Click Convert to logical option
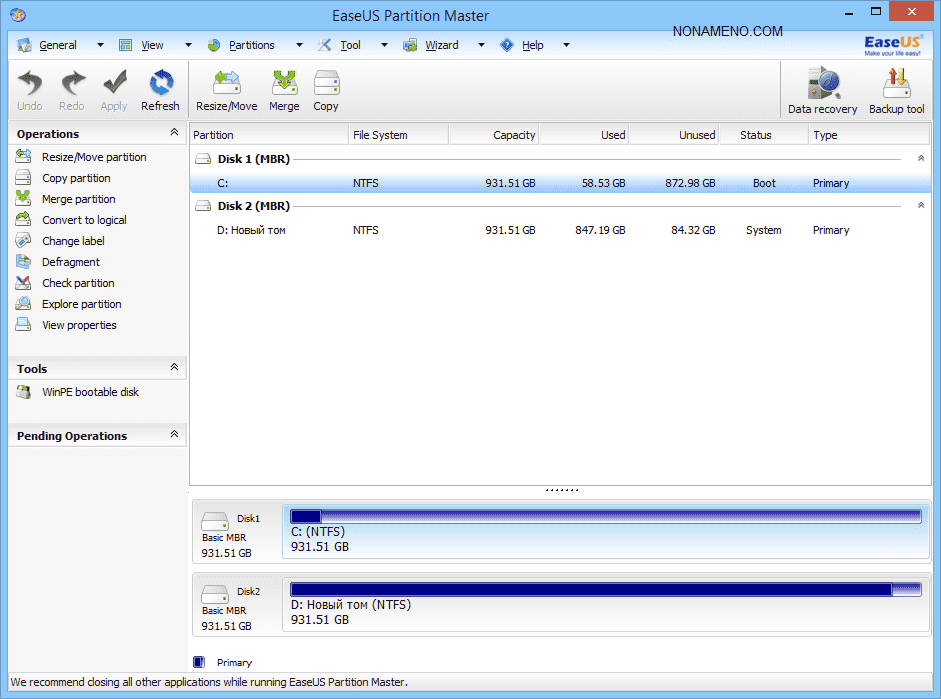The image size is (941, 699). [84, 220]
